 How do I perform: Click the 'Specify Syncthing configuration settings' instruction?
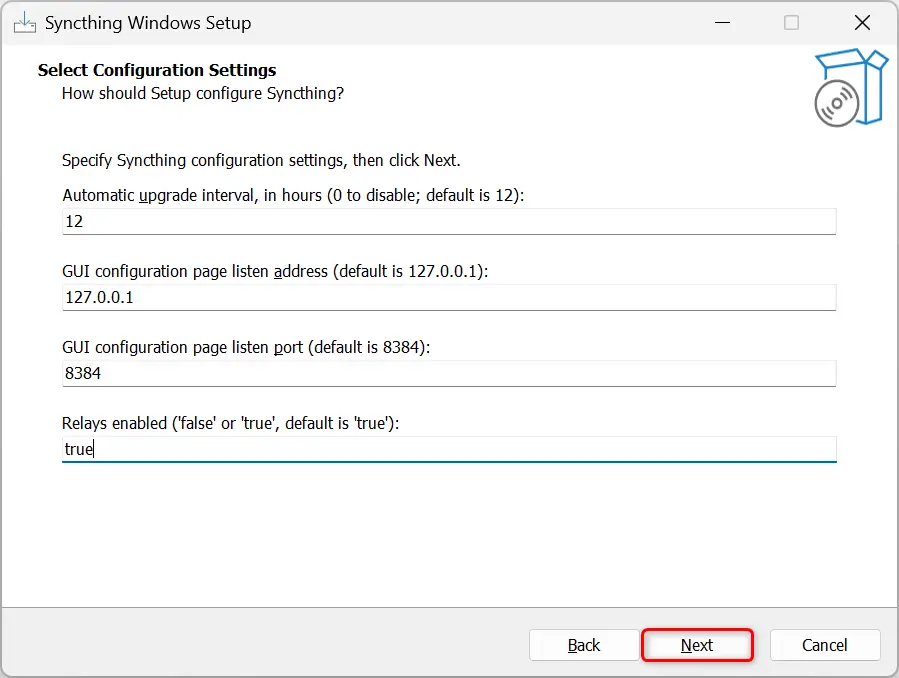pos(261,160)
